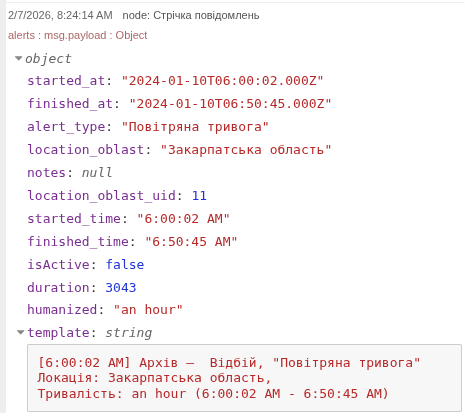This screenshot has width=465, height=413.
Task: Select the timestamp 2/7/2026, 8:24:14 AM
Action: pos(60,15)
